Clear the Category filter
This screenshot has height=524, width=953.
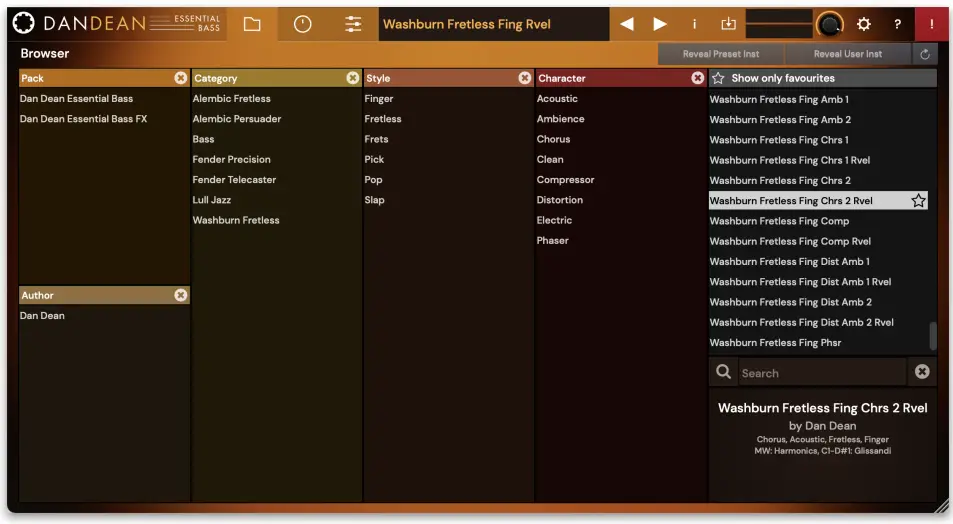coord(353,78)
